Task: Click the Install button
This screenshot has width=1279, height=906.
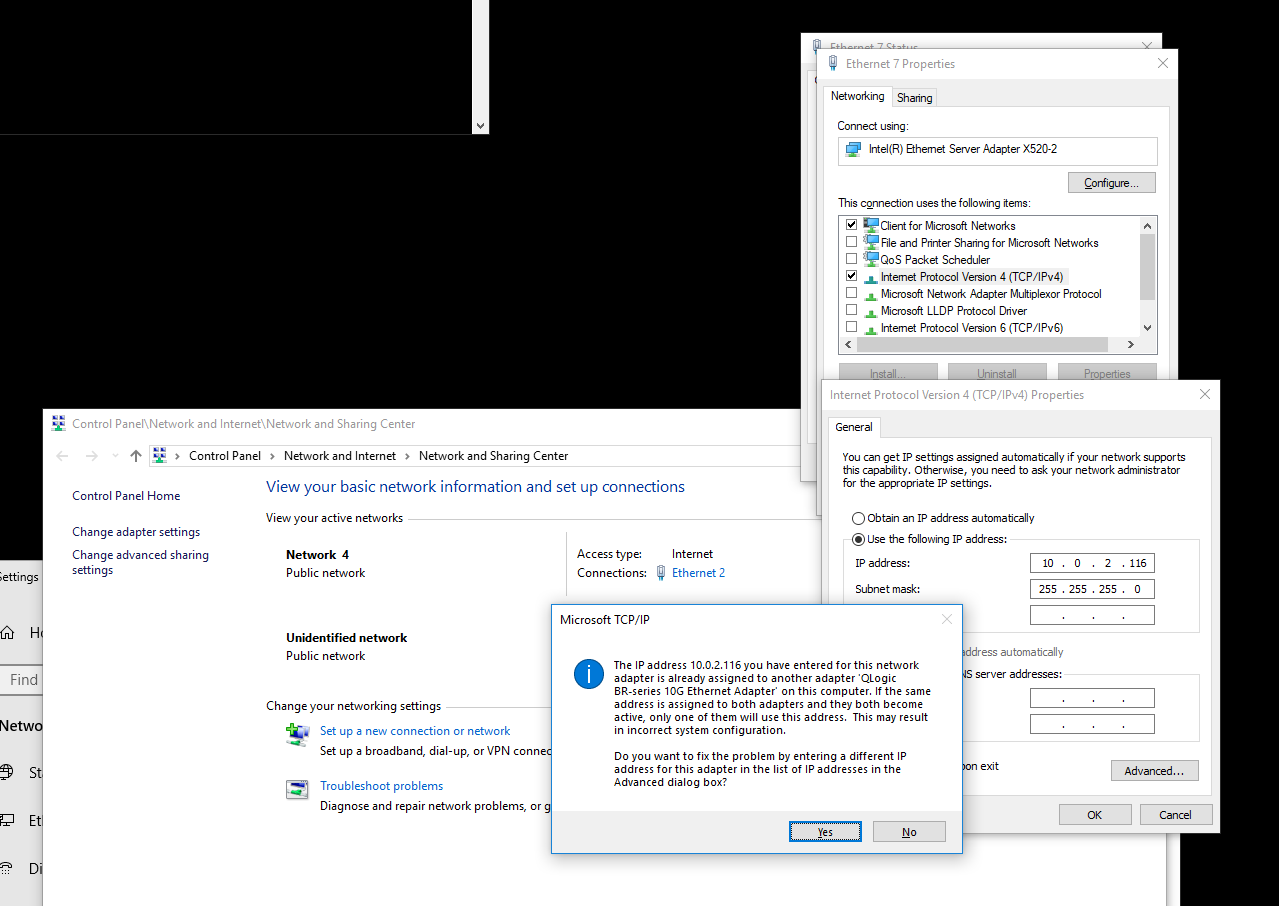Action: (x=888, y=373)
